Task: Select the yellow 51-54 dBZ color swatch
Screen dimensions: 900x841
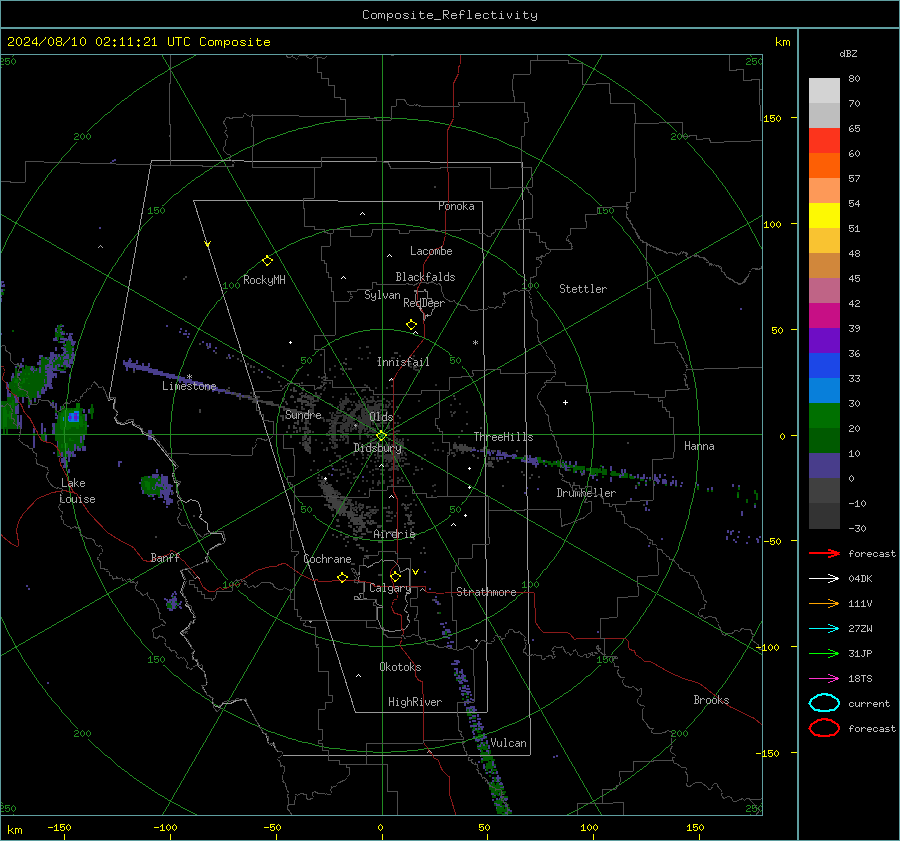Action: (x=824, y=215)
